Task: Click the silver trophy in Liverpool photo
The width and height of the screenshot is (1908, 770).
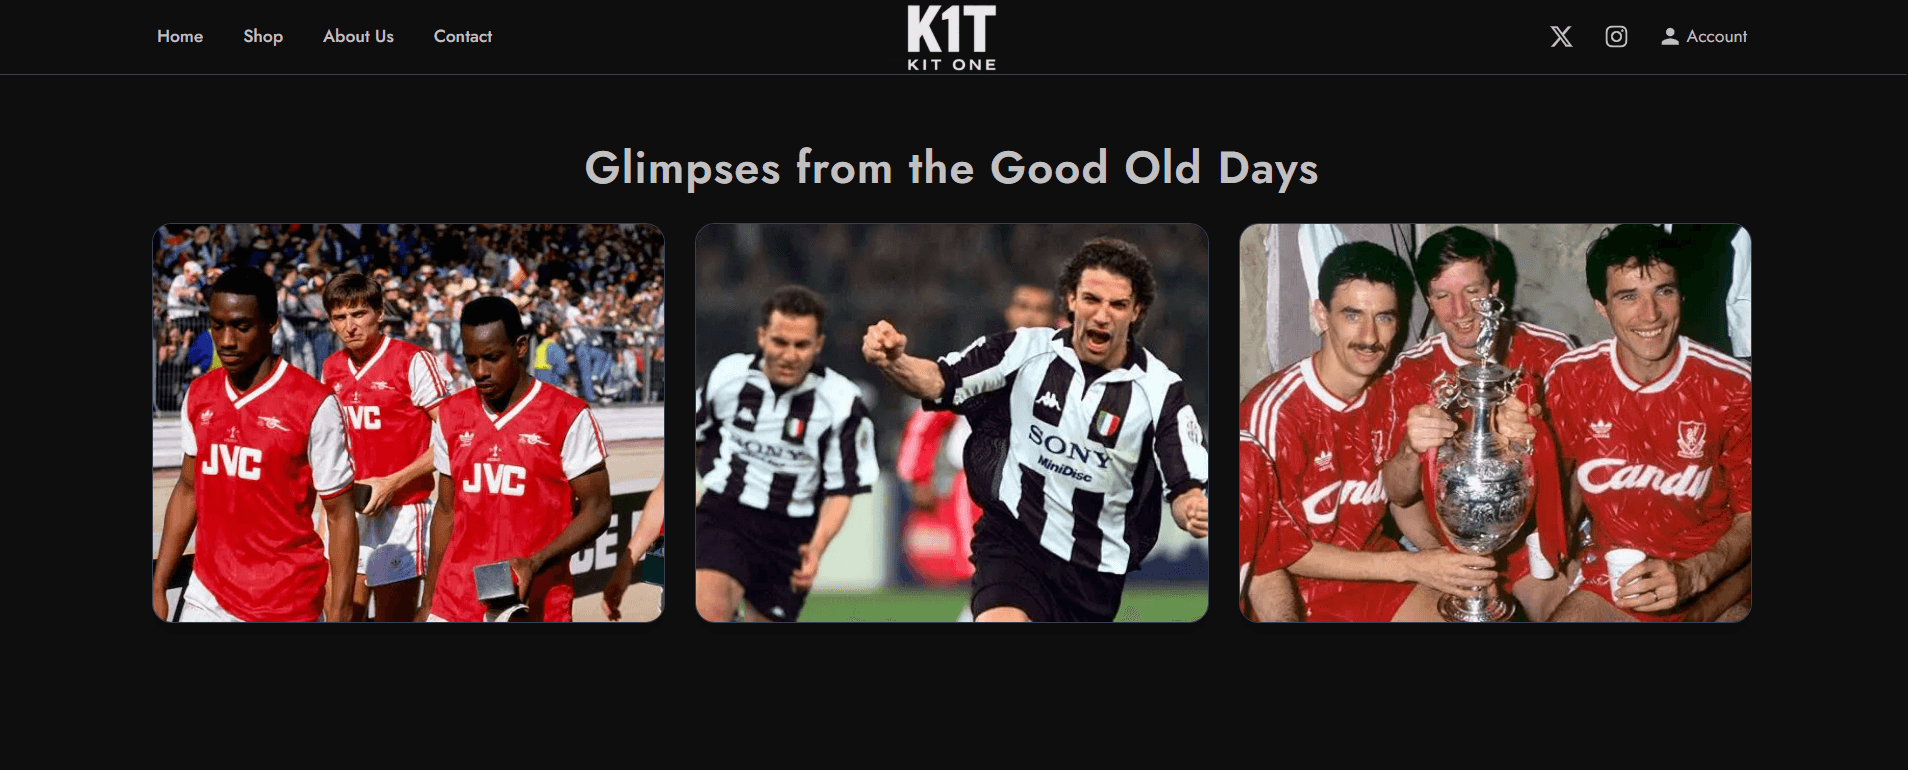Action: click(1481, 460)
